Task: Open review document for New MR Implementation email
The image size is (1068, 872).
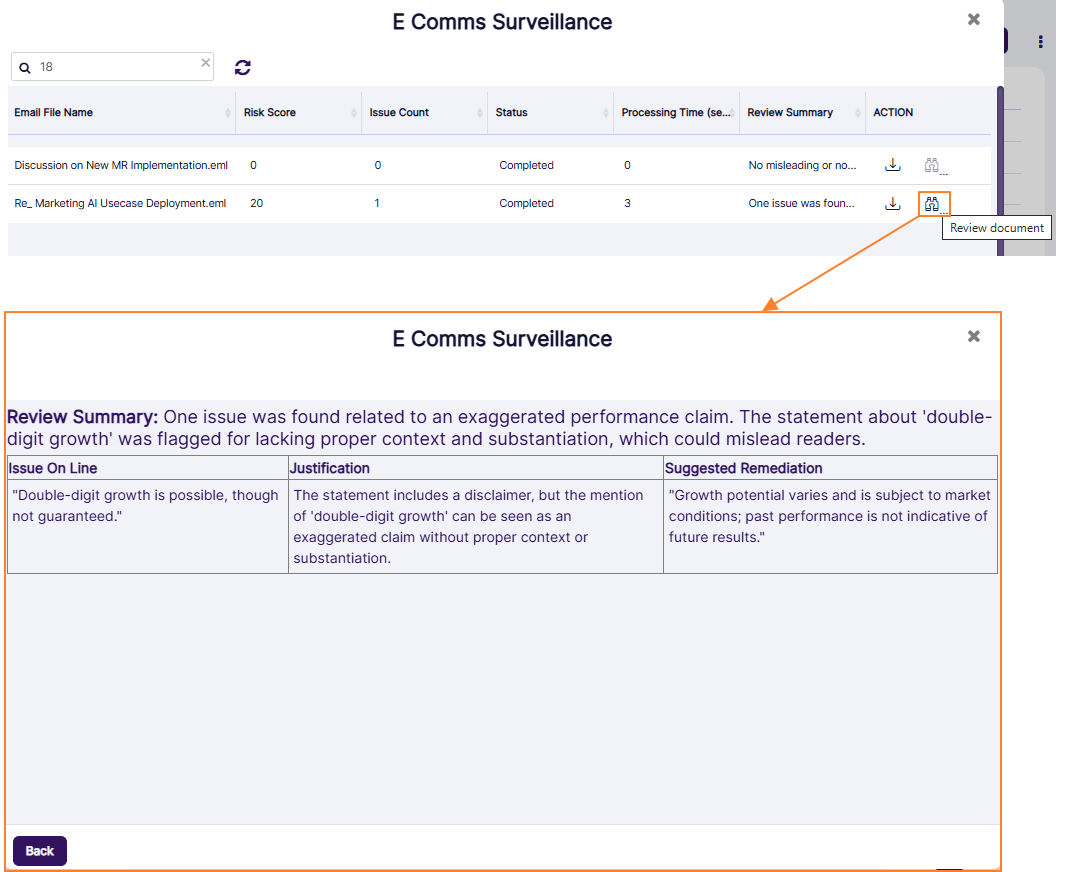Action: pos(931,165)
